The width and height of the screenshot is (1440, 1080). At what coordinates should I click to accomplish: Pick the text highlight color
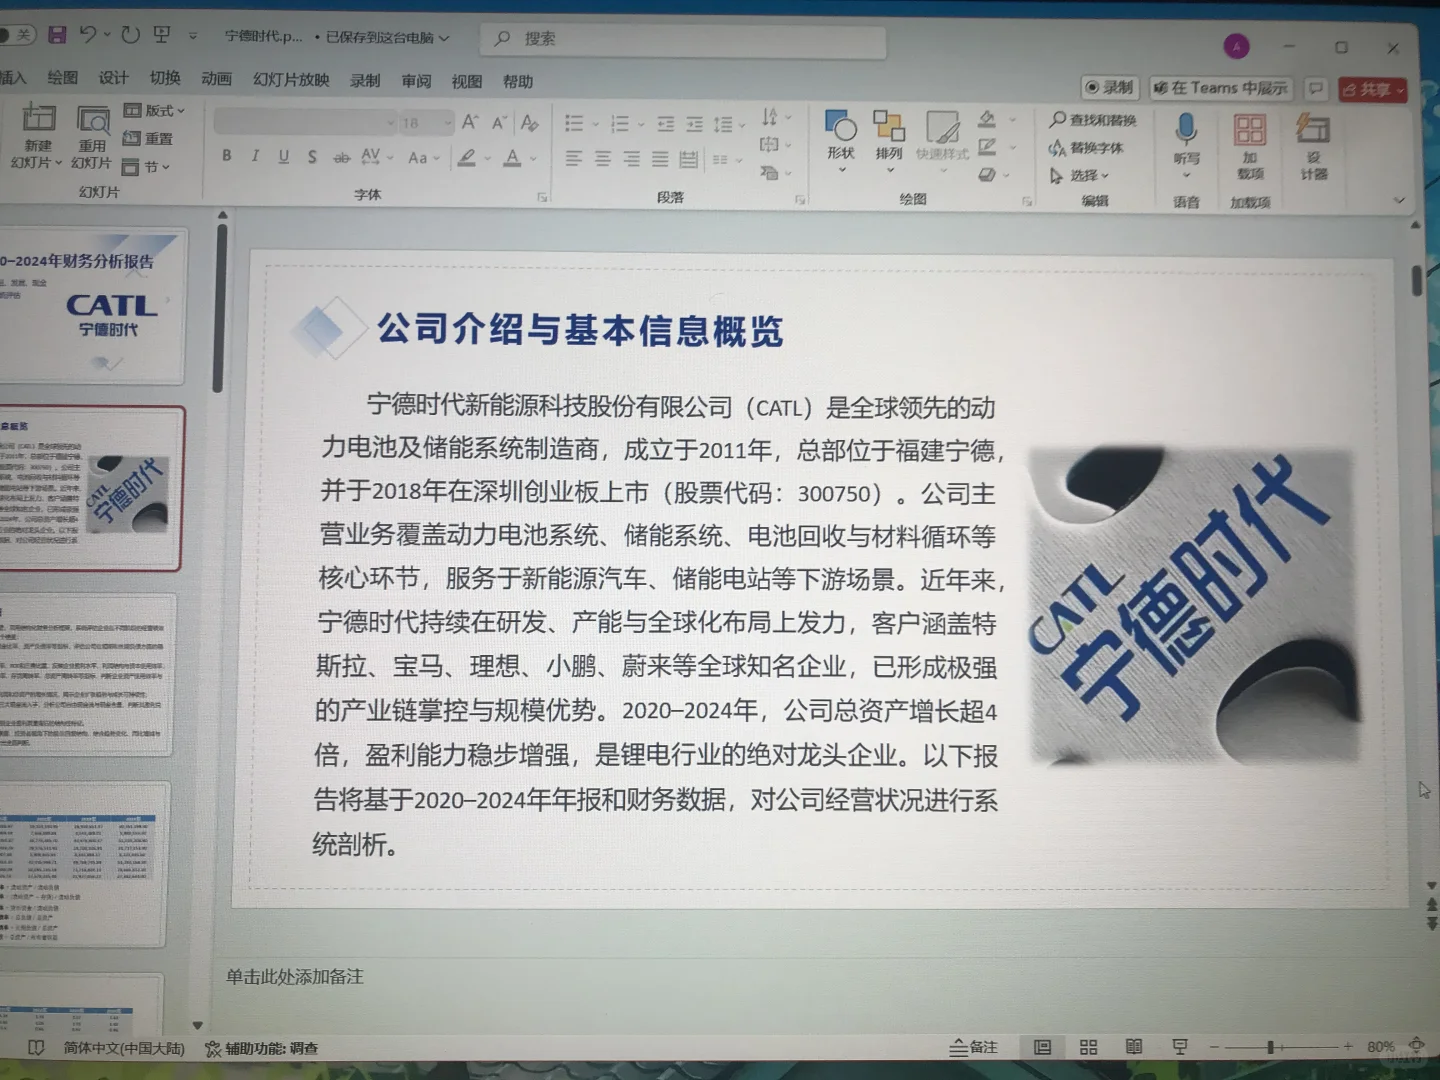click(466, 158)
